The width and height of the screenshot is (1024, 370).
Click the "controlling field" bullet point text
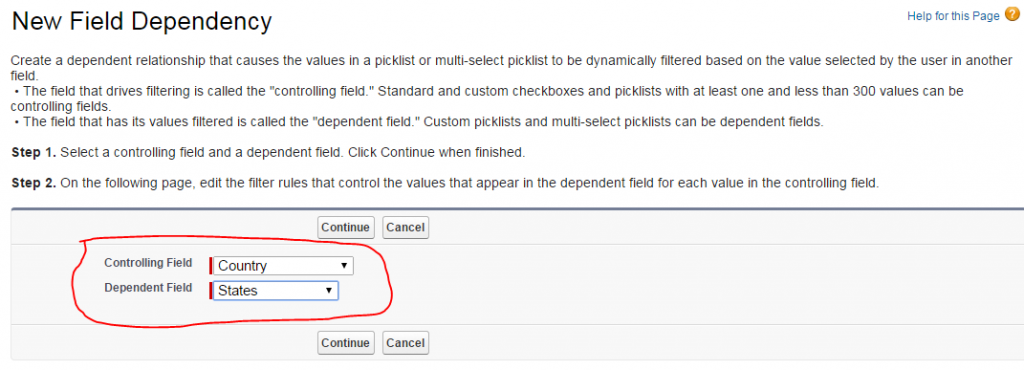tap(487, 98)
